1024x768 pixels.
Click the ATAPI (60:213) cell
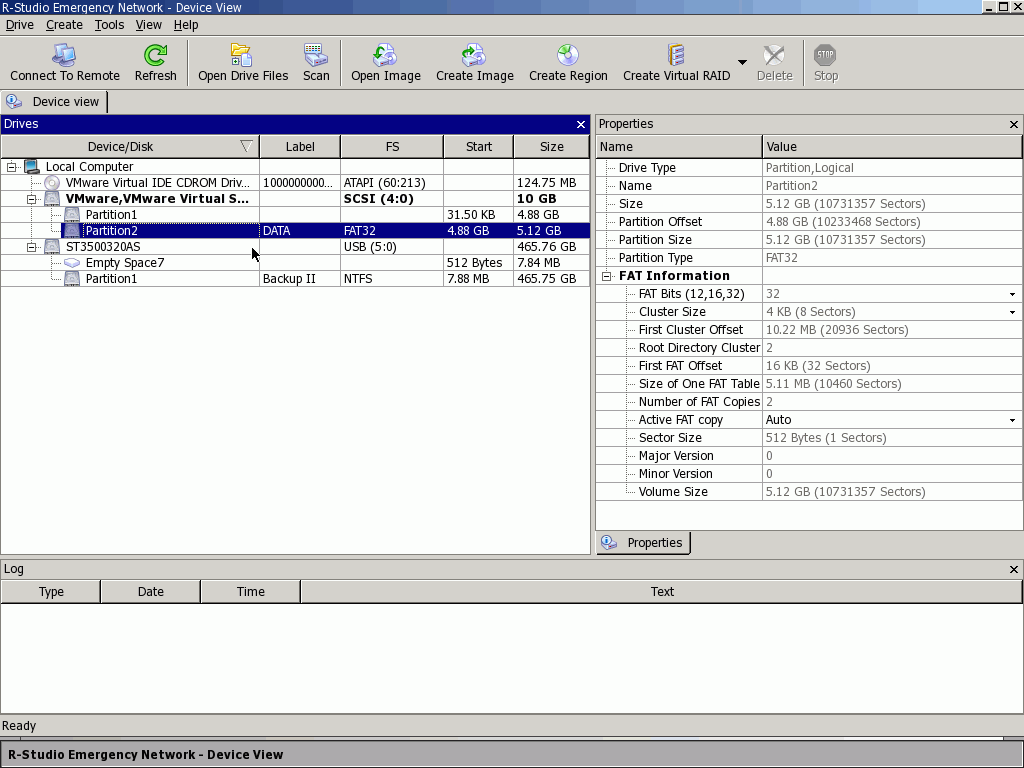tap(392, 183)
